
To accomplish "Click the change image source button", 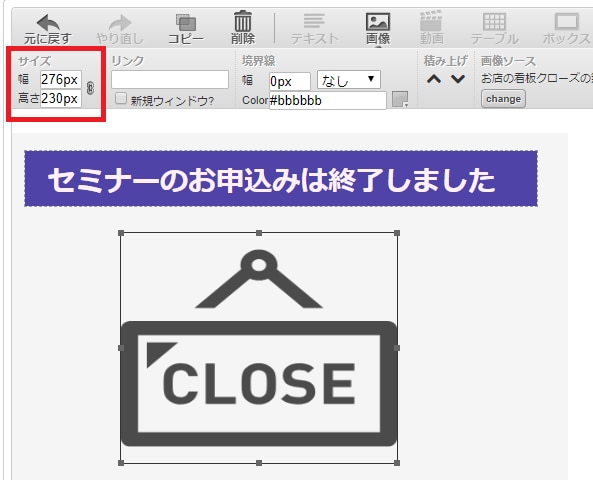I will [503, 99].
